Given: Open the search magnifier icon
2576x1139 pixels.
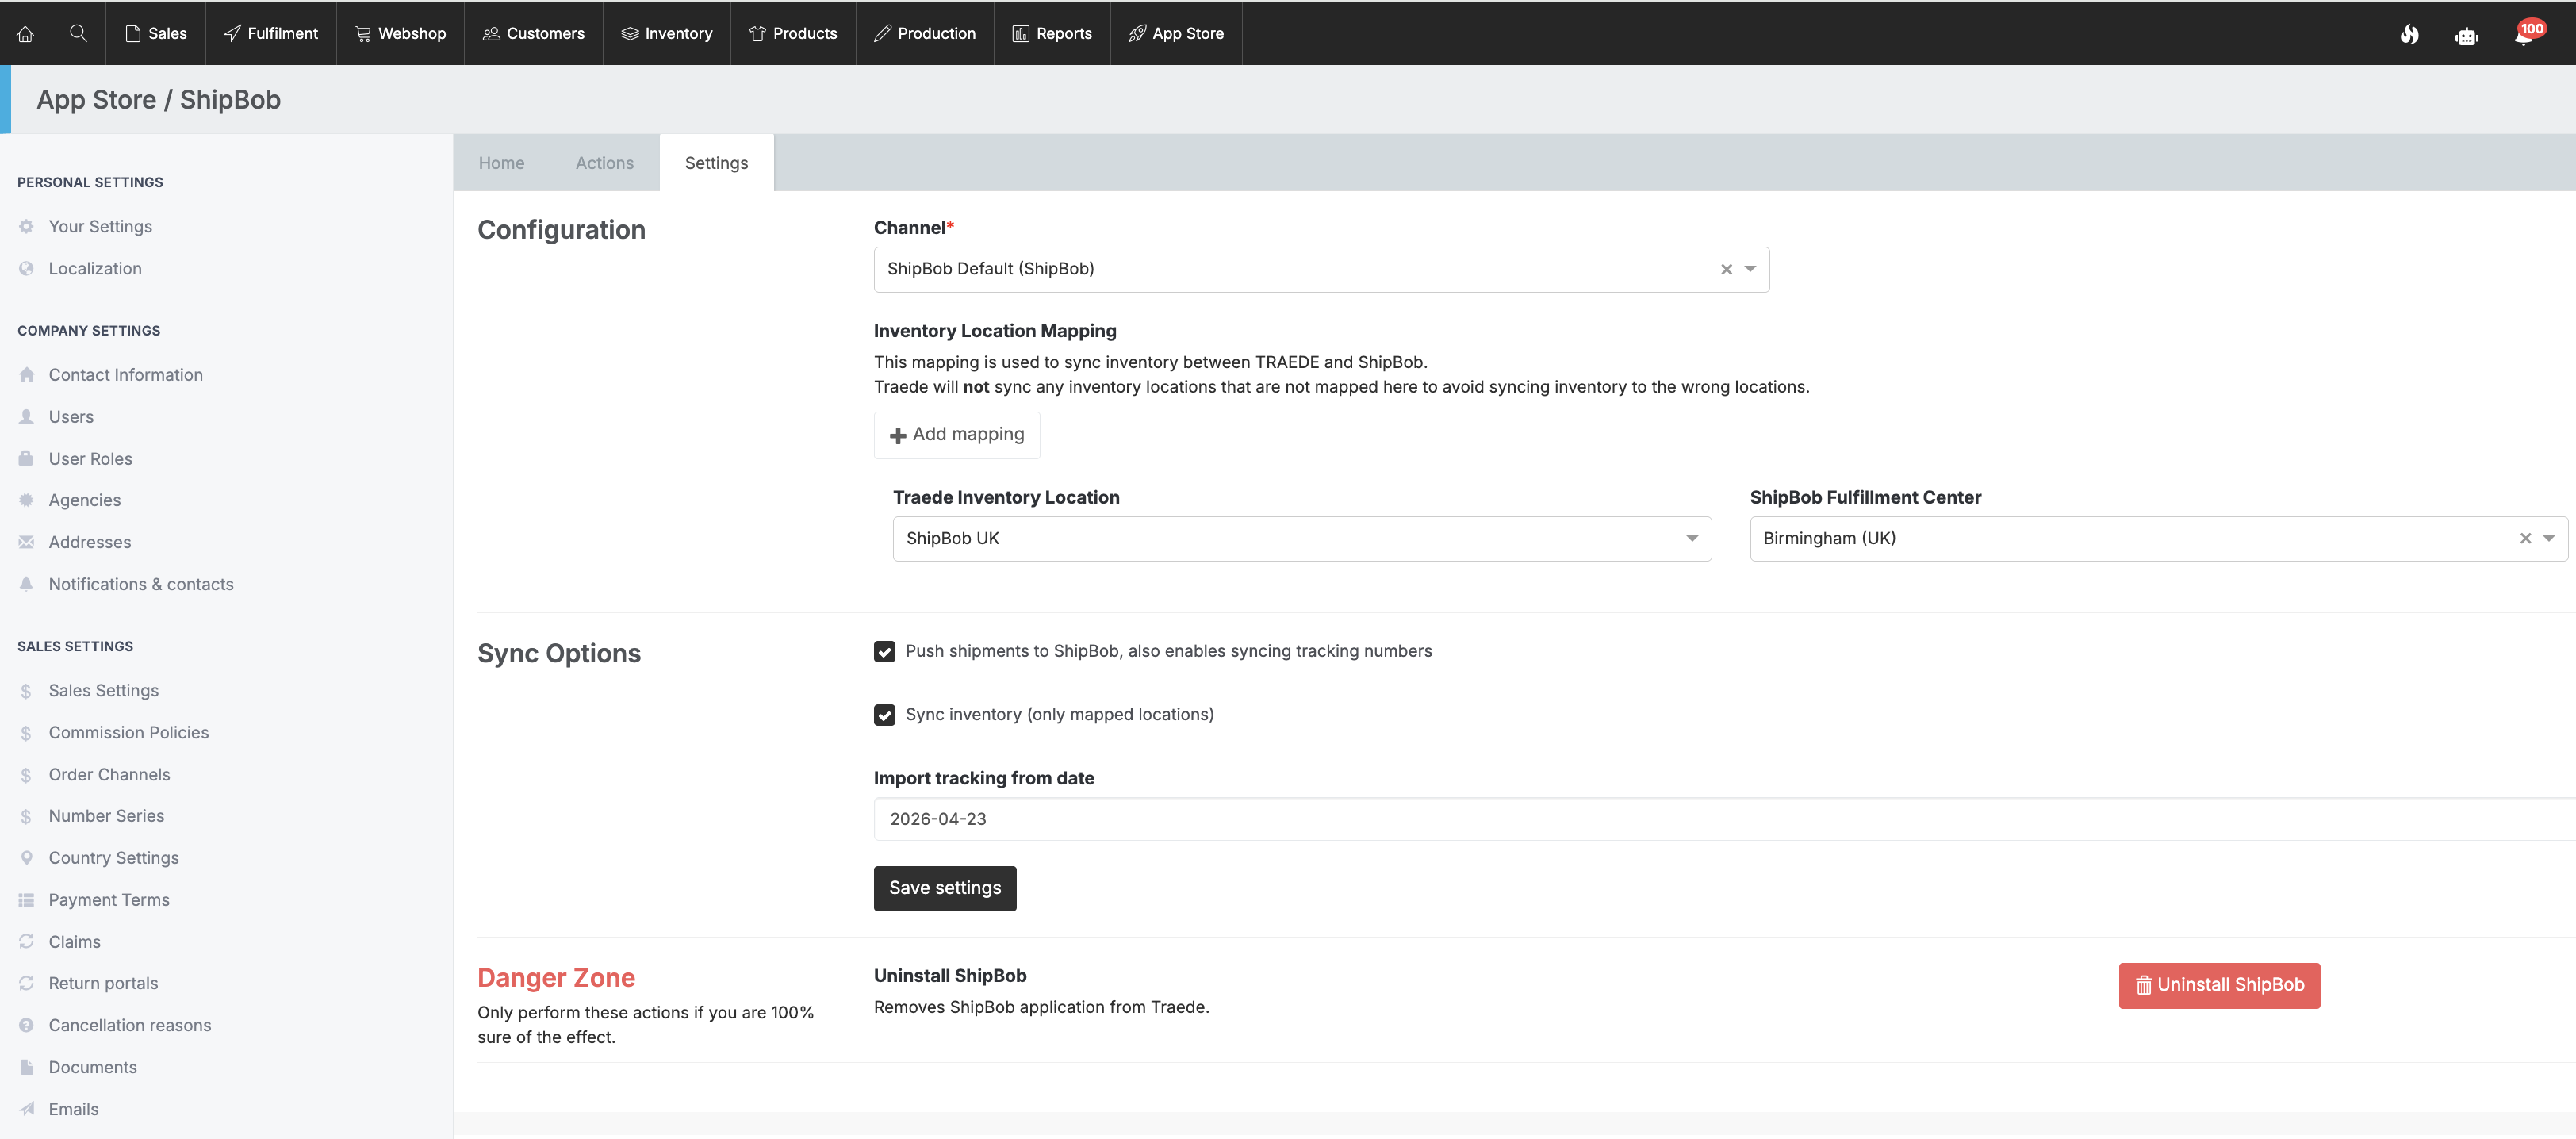Looking at the screenshot, I should (78, 33).
